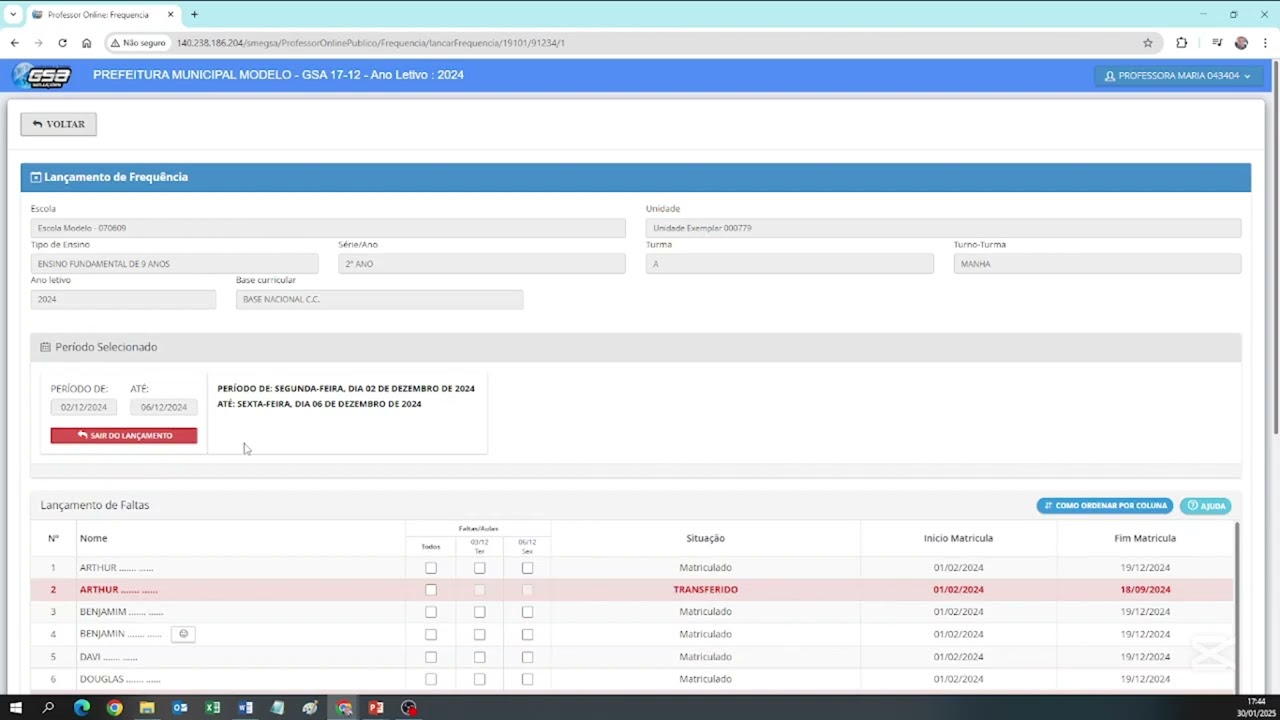
Task: Click Inicio Matricula column header
Action: pos(958,538)
